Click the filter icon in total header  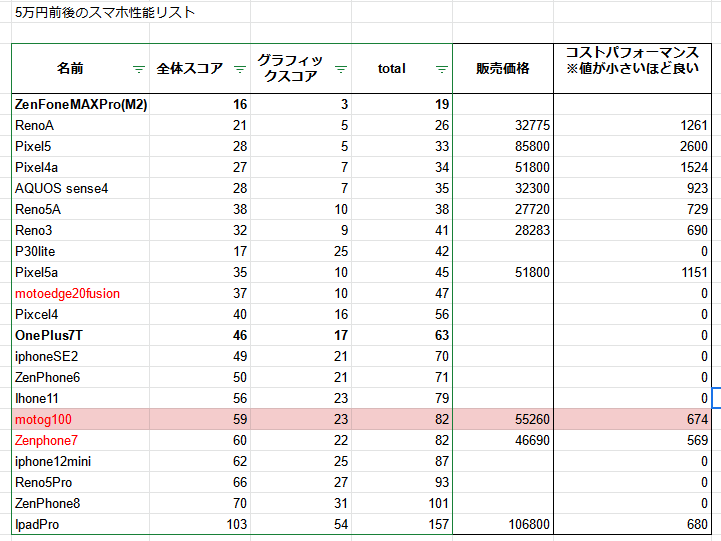point(442,69)
